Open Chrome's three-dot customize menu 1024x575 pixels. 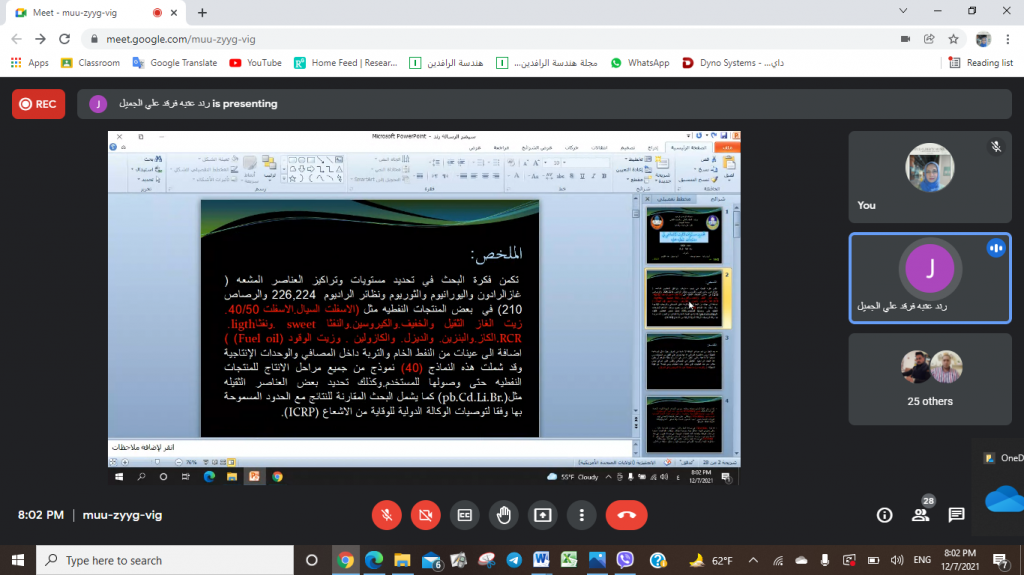tap(1008, 39)
